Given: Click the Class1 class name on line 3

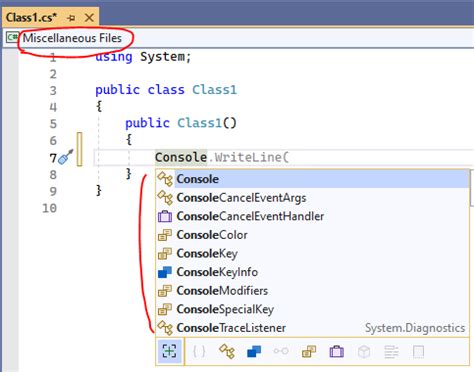Looking at the screenshot, I should 214,90.
